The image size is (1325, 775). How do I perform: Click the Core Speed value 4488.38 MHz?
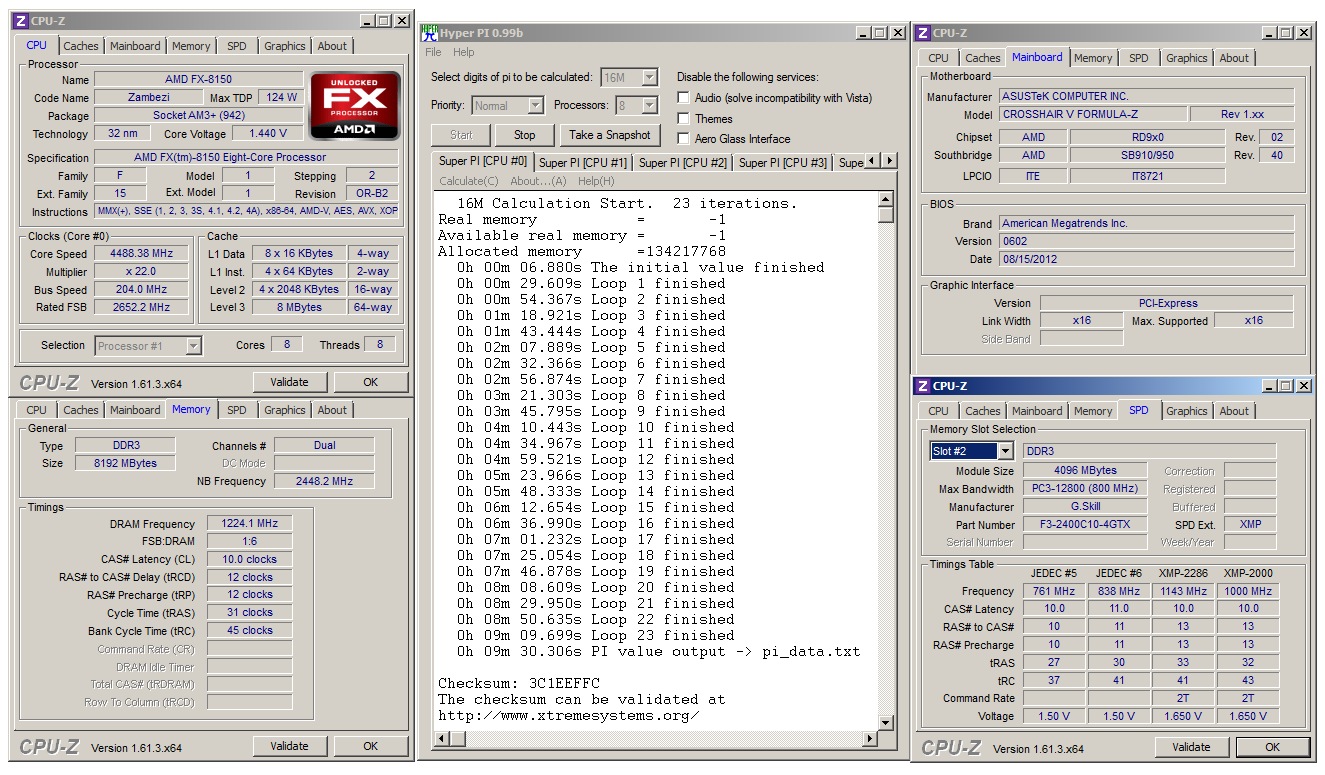(141, 254)
